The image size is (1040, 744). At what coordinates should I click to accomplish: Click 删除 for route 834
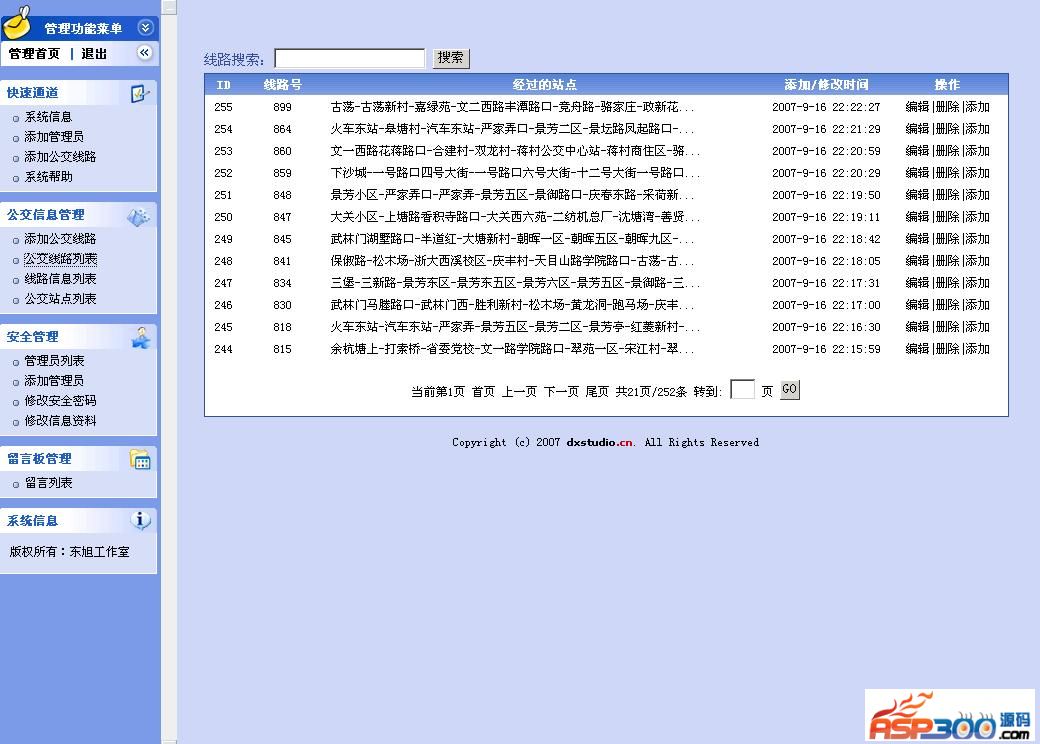947,282
